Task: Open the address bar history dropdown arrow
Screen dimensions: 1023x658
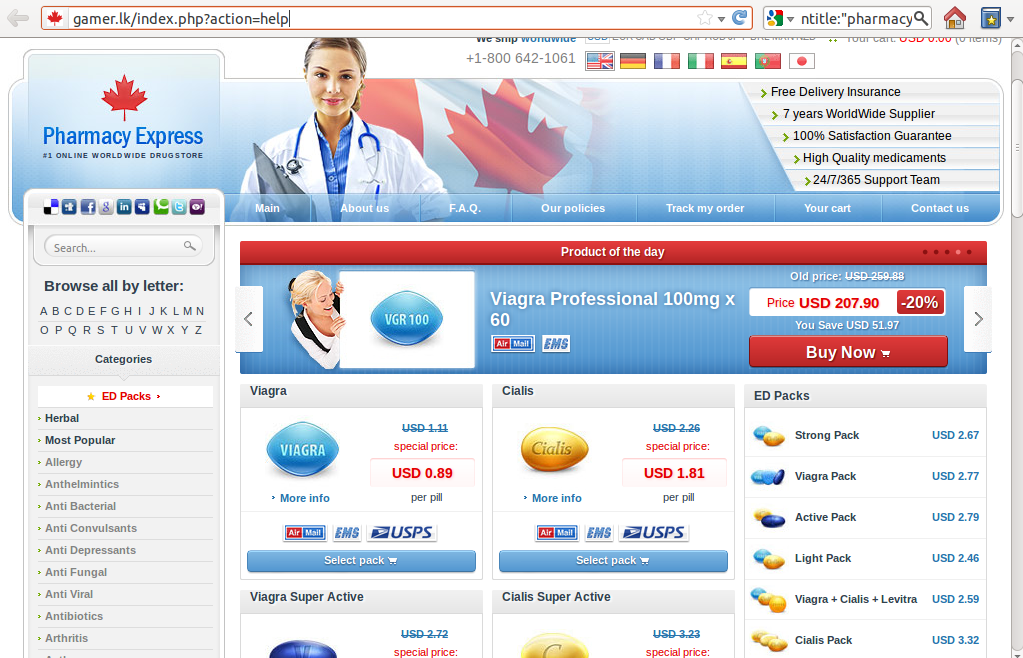Action: 722,19
